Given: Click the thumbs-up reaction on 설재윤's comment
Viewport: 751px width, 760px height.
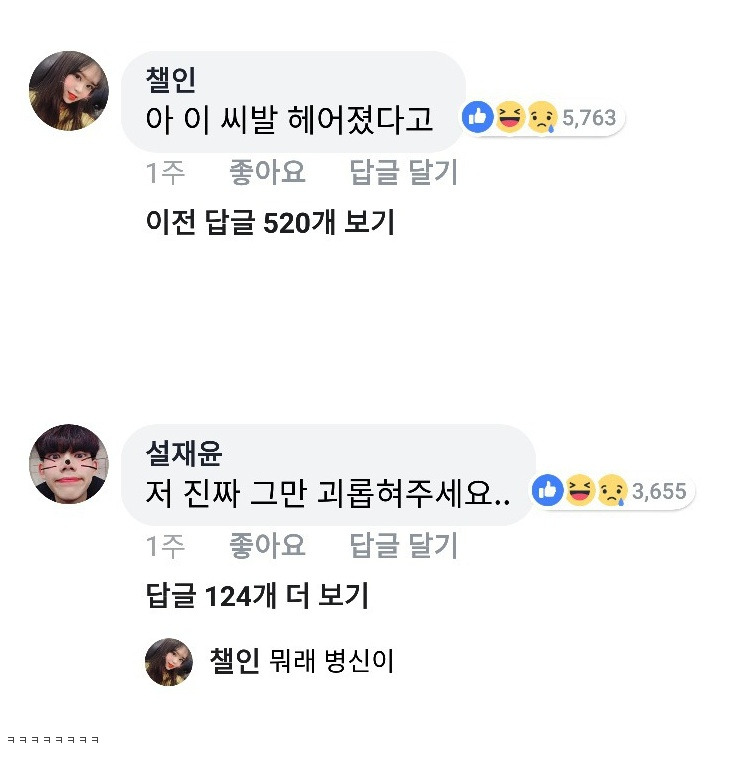Looking at the screenshot, I should [x=548, y=491].
